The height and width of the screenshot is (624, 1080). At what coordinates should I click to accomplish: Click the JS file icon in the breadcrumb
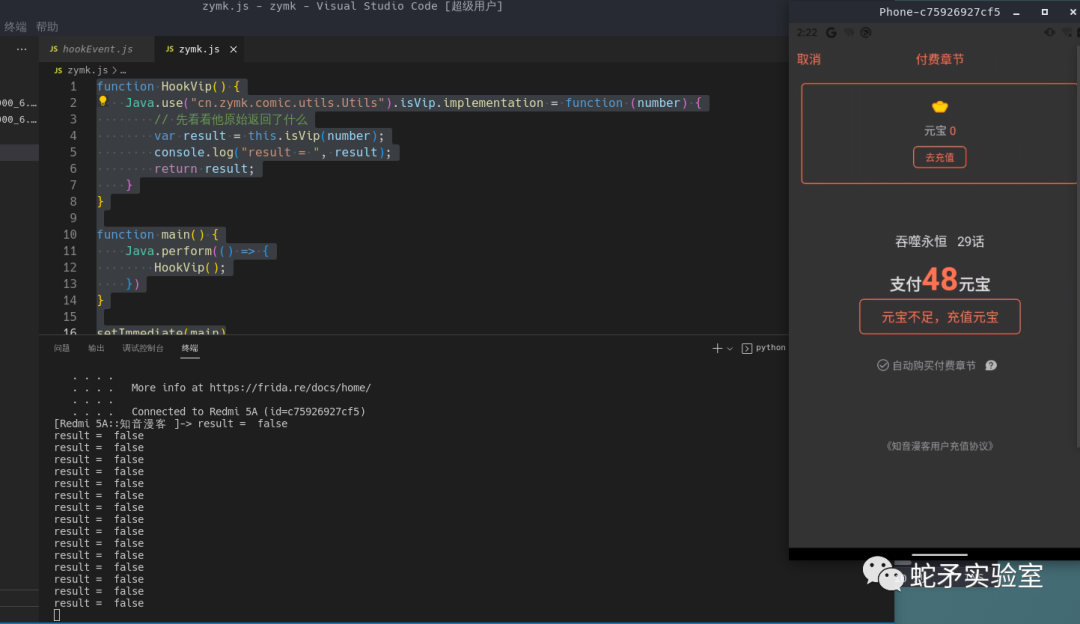tap(59, 70)
